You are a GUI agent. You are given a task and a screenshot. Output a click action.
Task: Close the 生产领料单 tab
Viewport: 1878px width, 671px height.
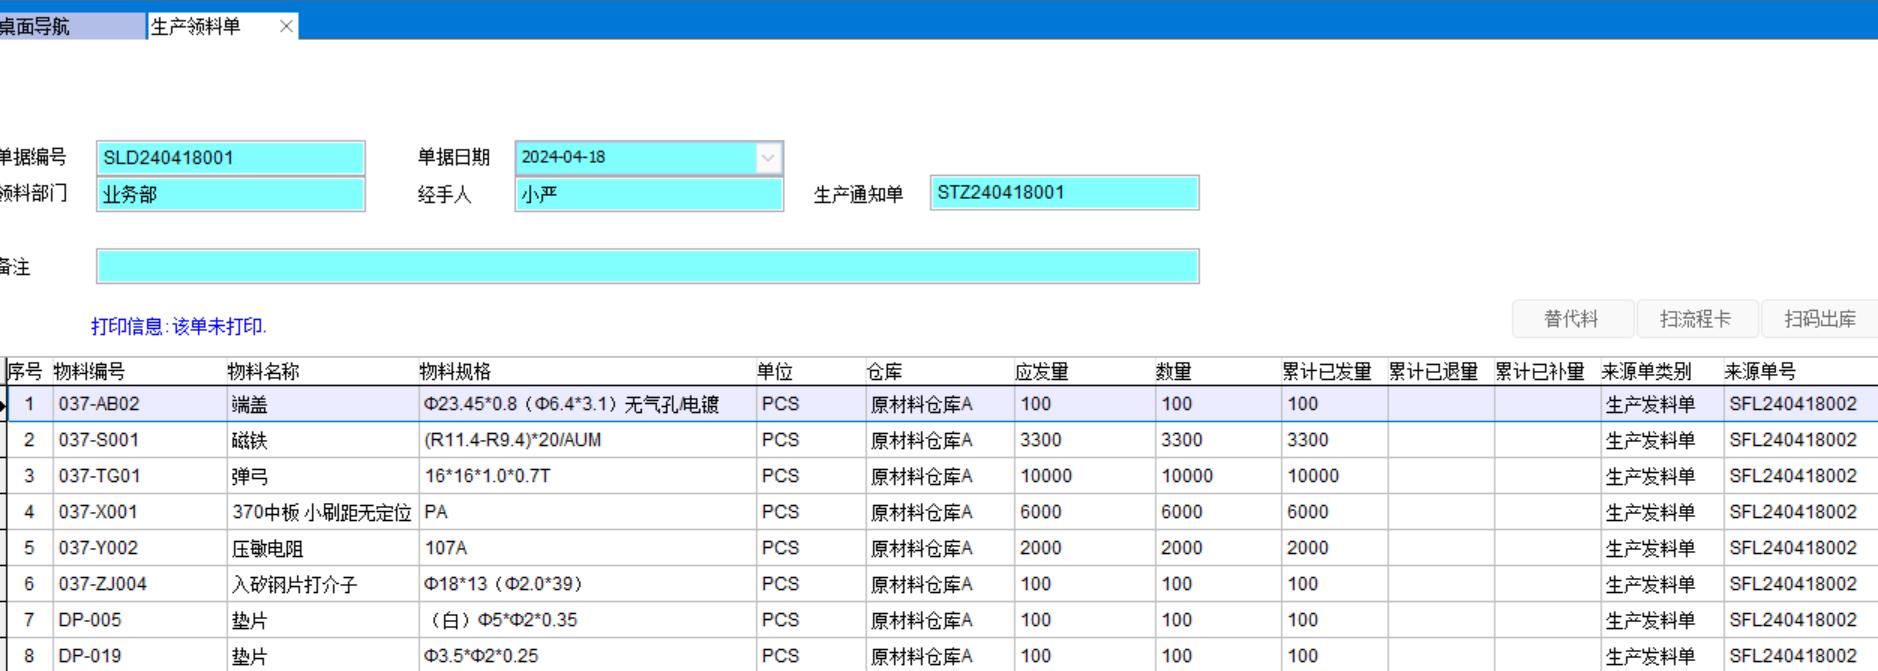286,27
